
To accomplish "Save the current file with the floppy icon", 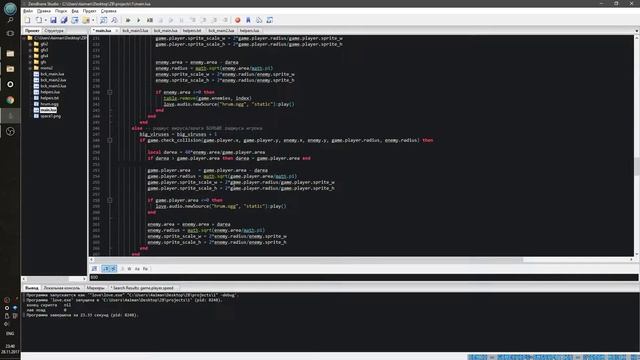I will click(x=53, y=20).
